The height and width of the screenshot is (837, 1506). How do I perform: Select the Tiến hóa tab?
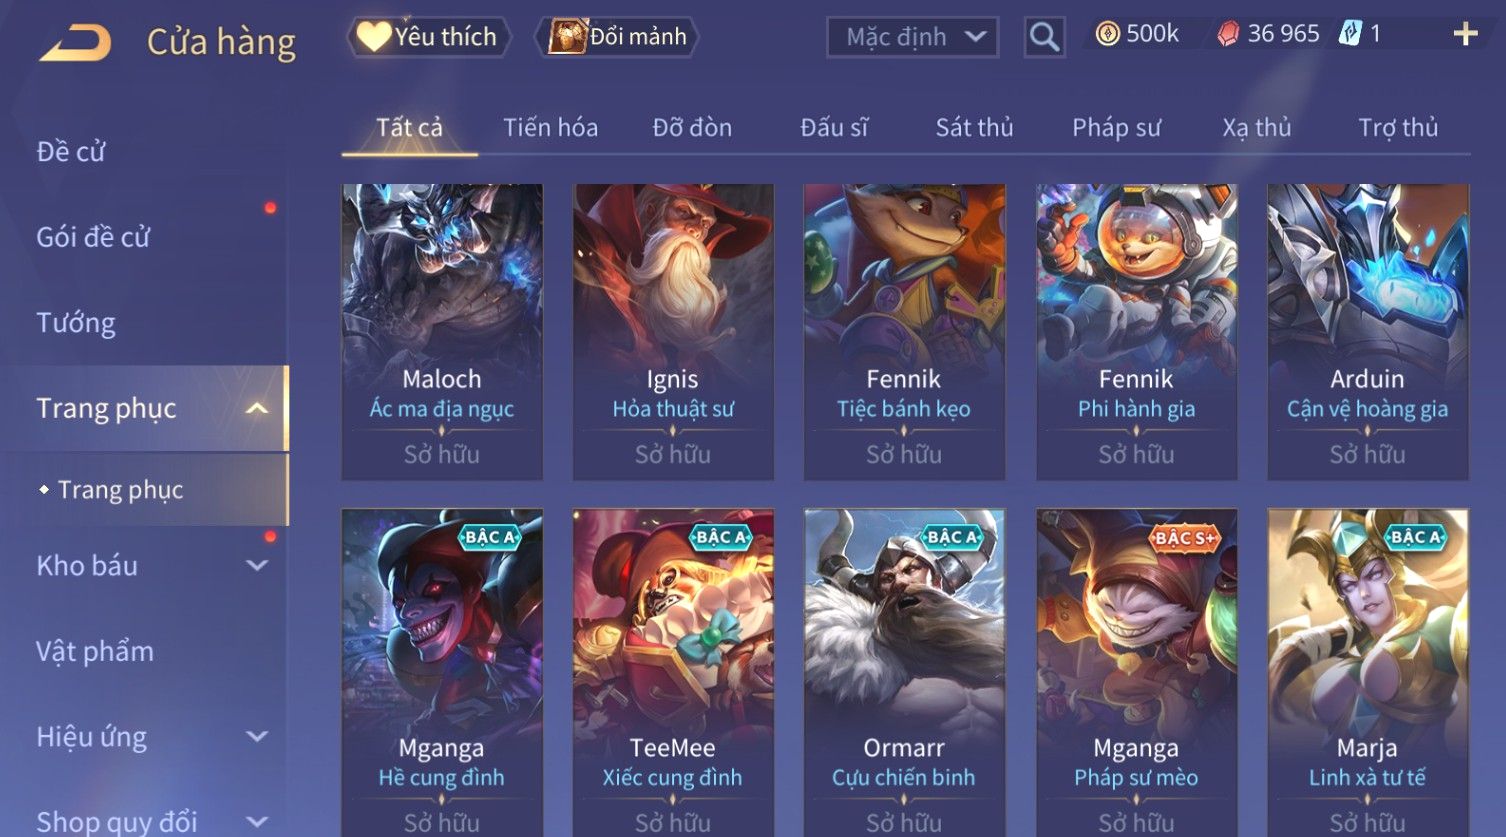[550, 128]
